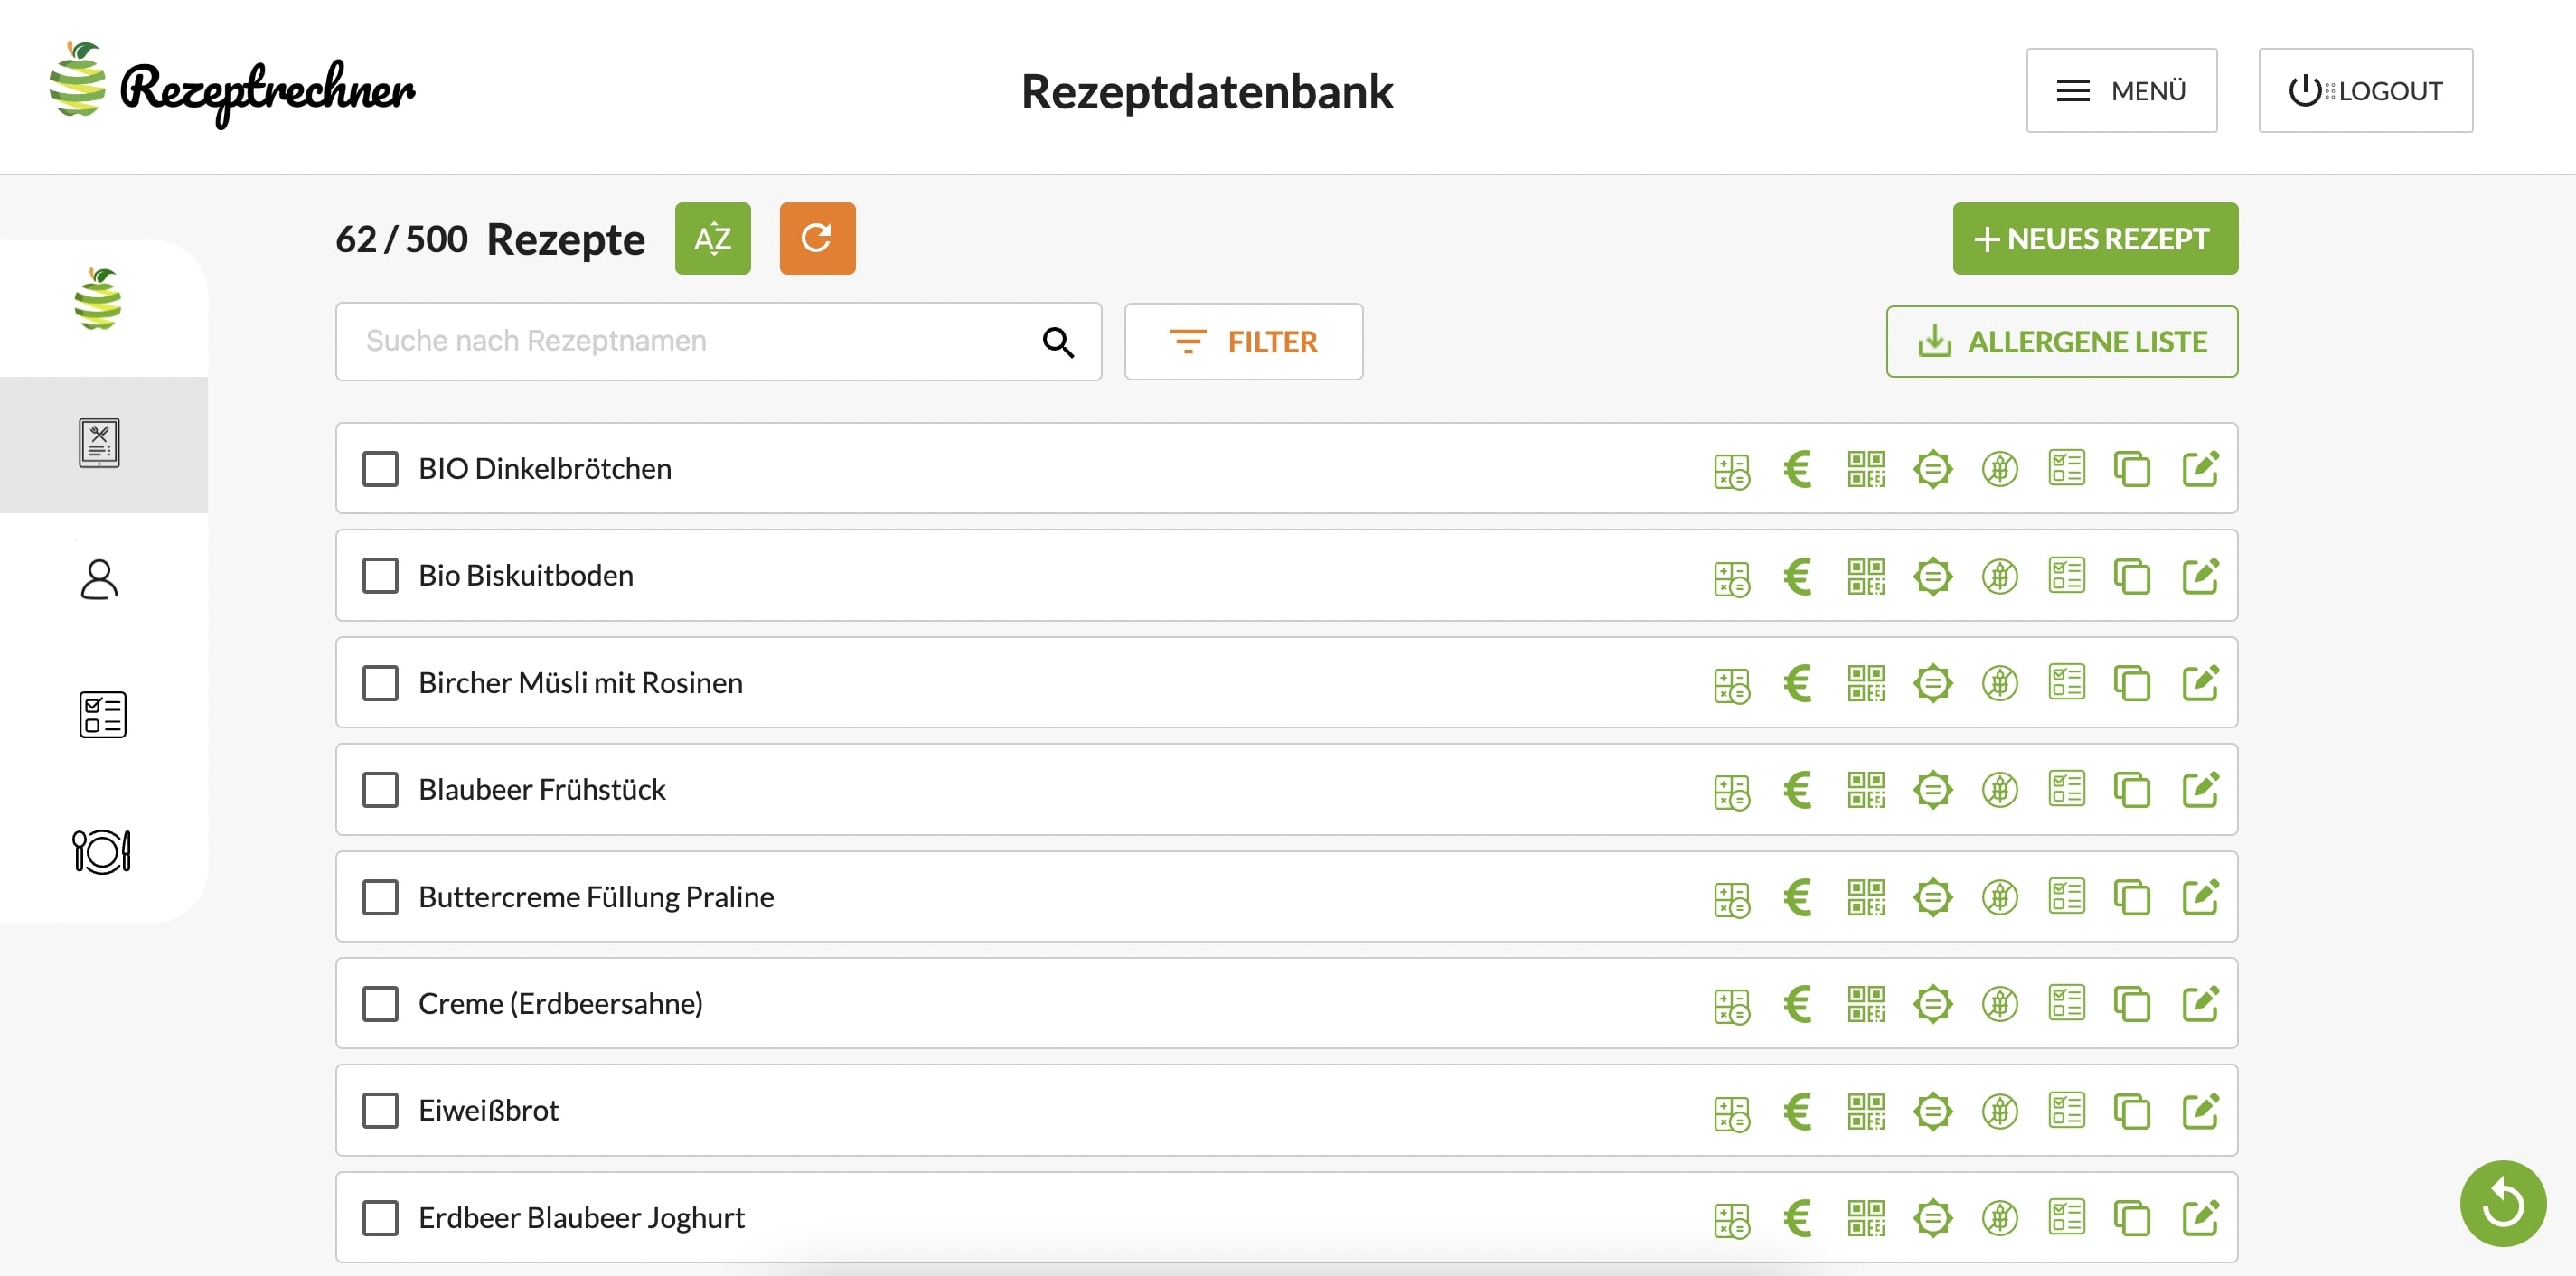
Task: Select the Blaubeer Frühstück checkbox
Action: click(x=380, y=790)
